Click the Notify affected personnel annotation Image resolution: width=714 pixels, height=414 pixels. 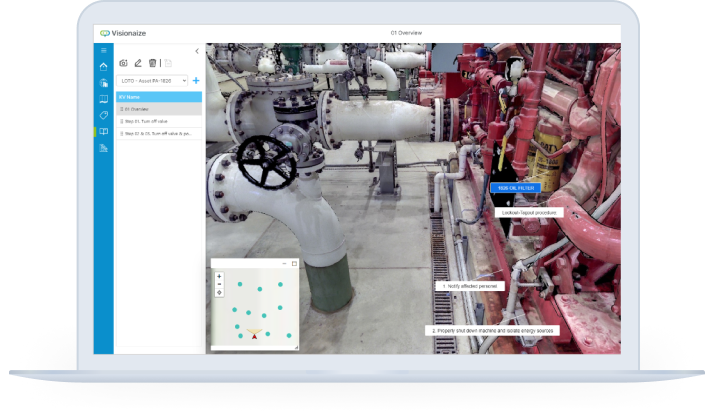pos(470,286)
